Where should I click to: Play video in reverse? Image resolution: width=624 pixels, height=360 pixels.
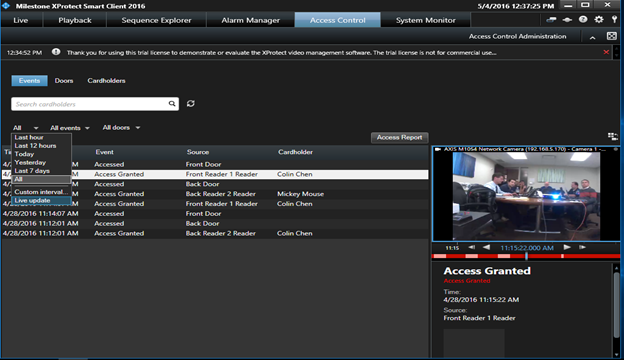click(x=486, y=247)
